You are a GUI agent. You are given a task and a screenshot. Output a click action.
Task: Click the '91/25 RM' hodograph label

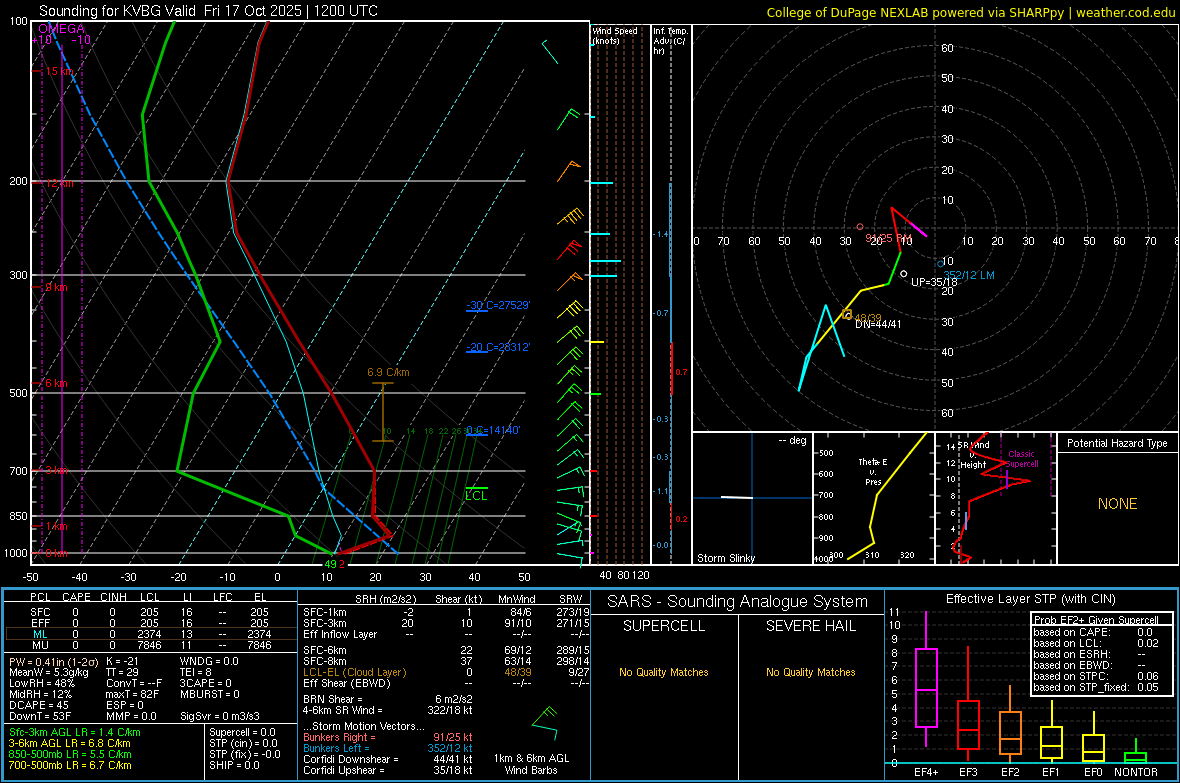tap(888, 238)
